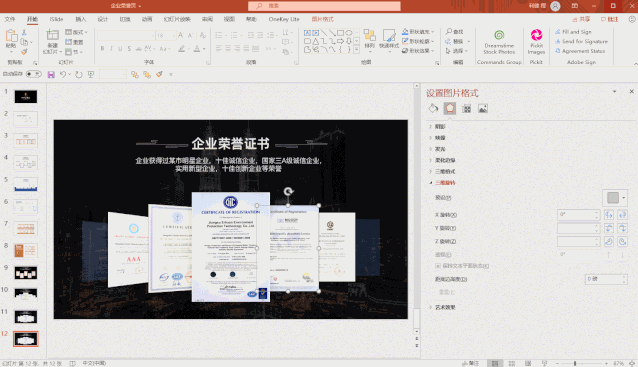The image size is (638, 367).
Task: Click the Format Painter brush icon
Action: tap(24, 52)
